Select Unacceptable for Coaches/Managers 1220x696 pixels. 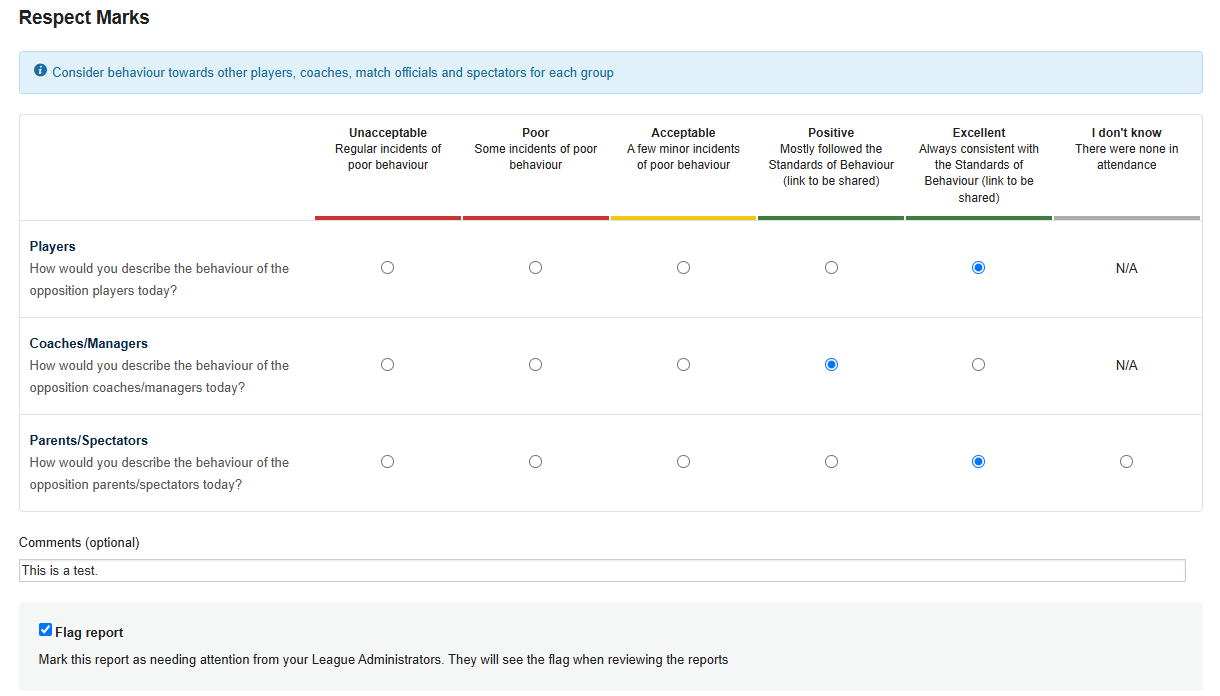pyautogui.click(x=388, y=365)
